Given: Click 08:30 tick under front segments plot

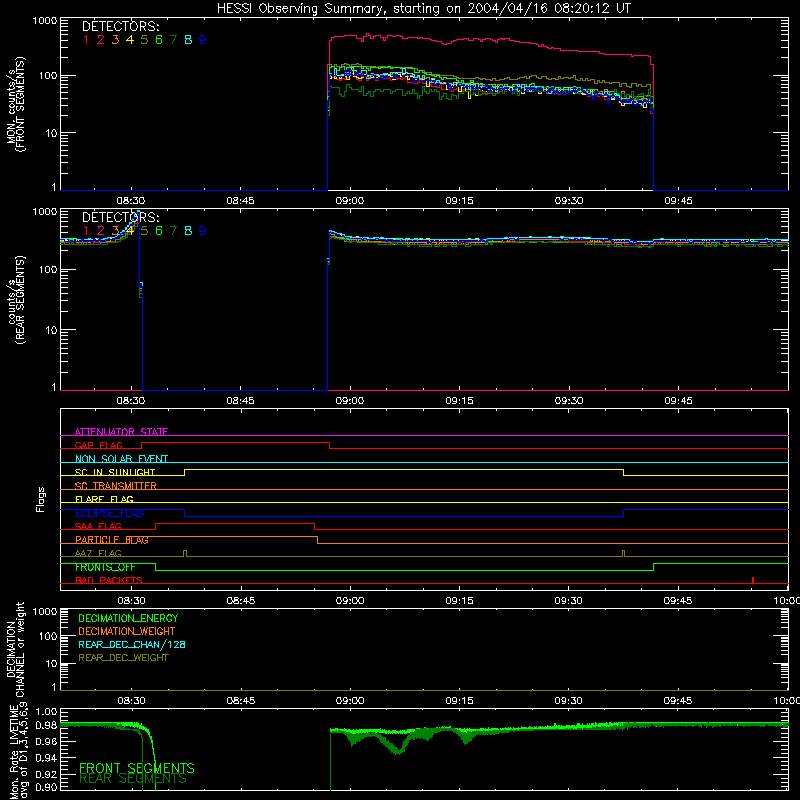Looking at the screenshot, I should pyautogui.click(x=131, y=201).
